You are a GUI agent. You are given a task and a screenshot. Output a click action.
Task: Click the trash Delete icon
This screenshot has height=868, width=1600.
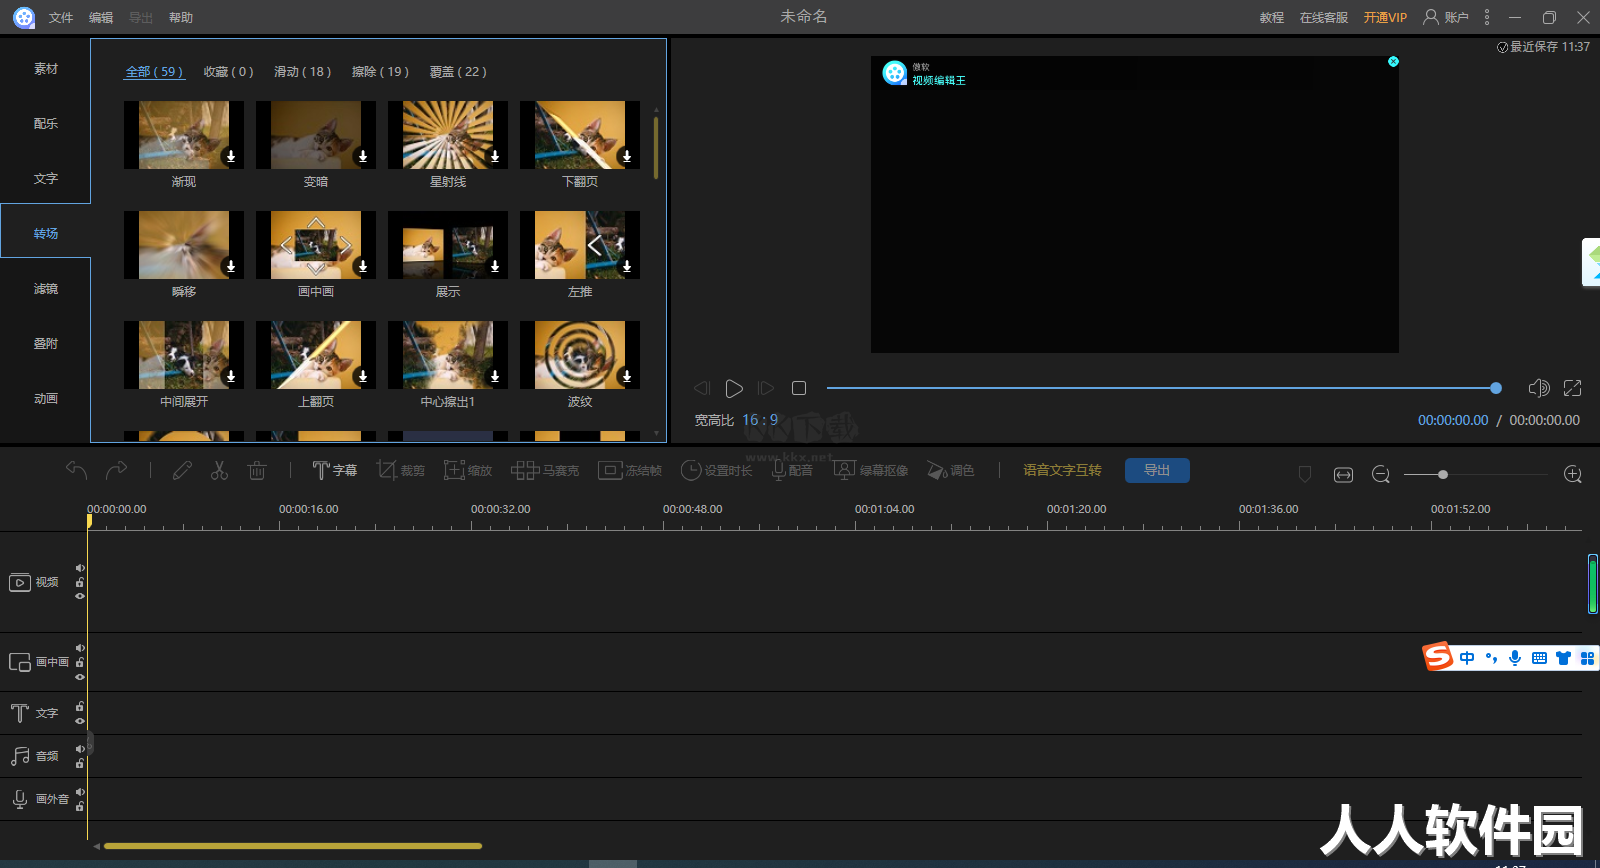coord(257,470)
